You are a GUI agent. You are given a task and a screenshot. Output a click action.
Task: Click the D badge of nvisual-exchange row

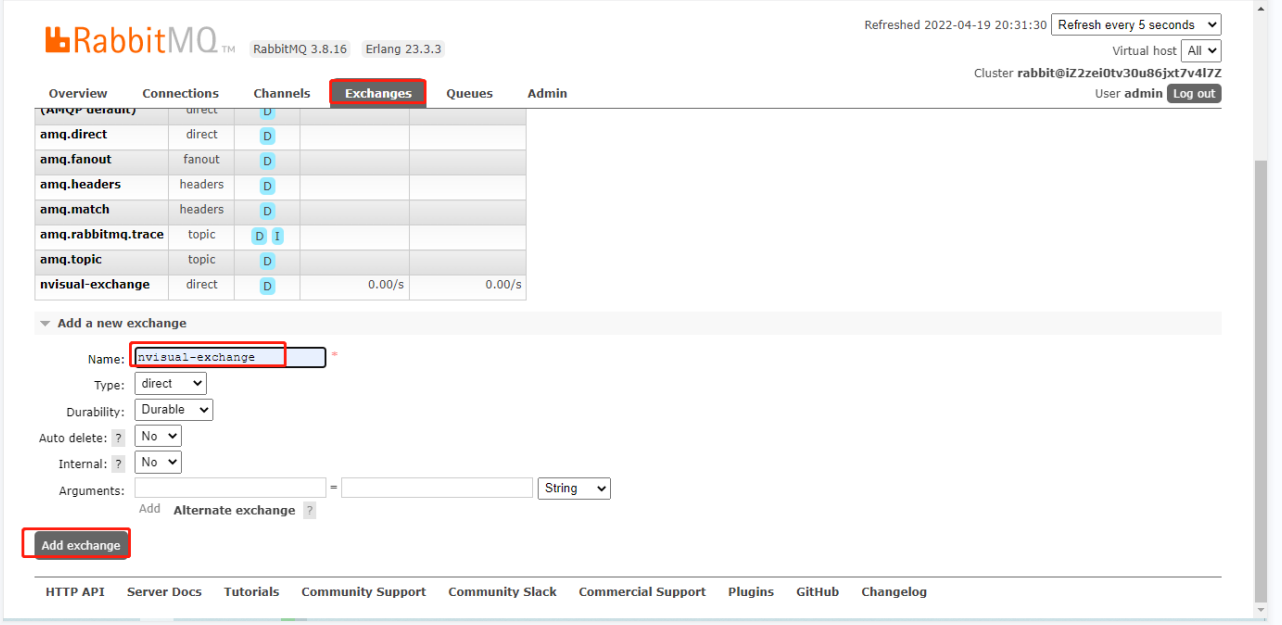(x=267, y=286)
